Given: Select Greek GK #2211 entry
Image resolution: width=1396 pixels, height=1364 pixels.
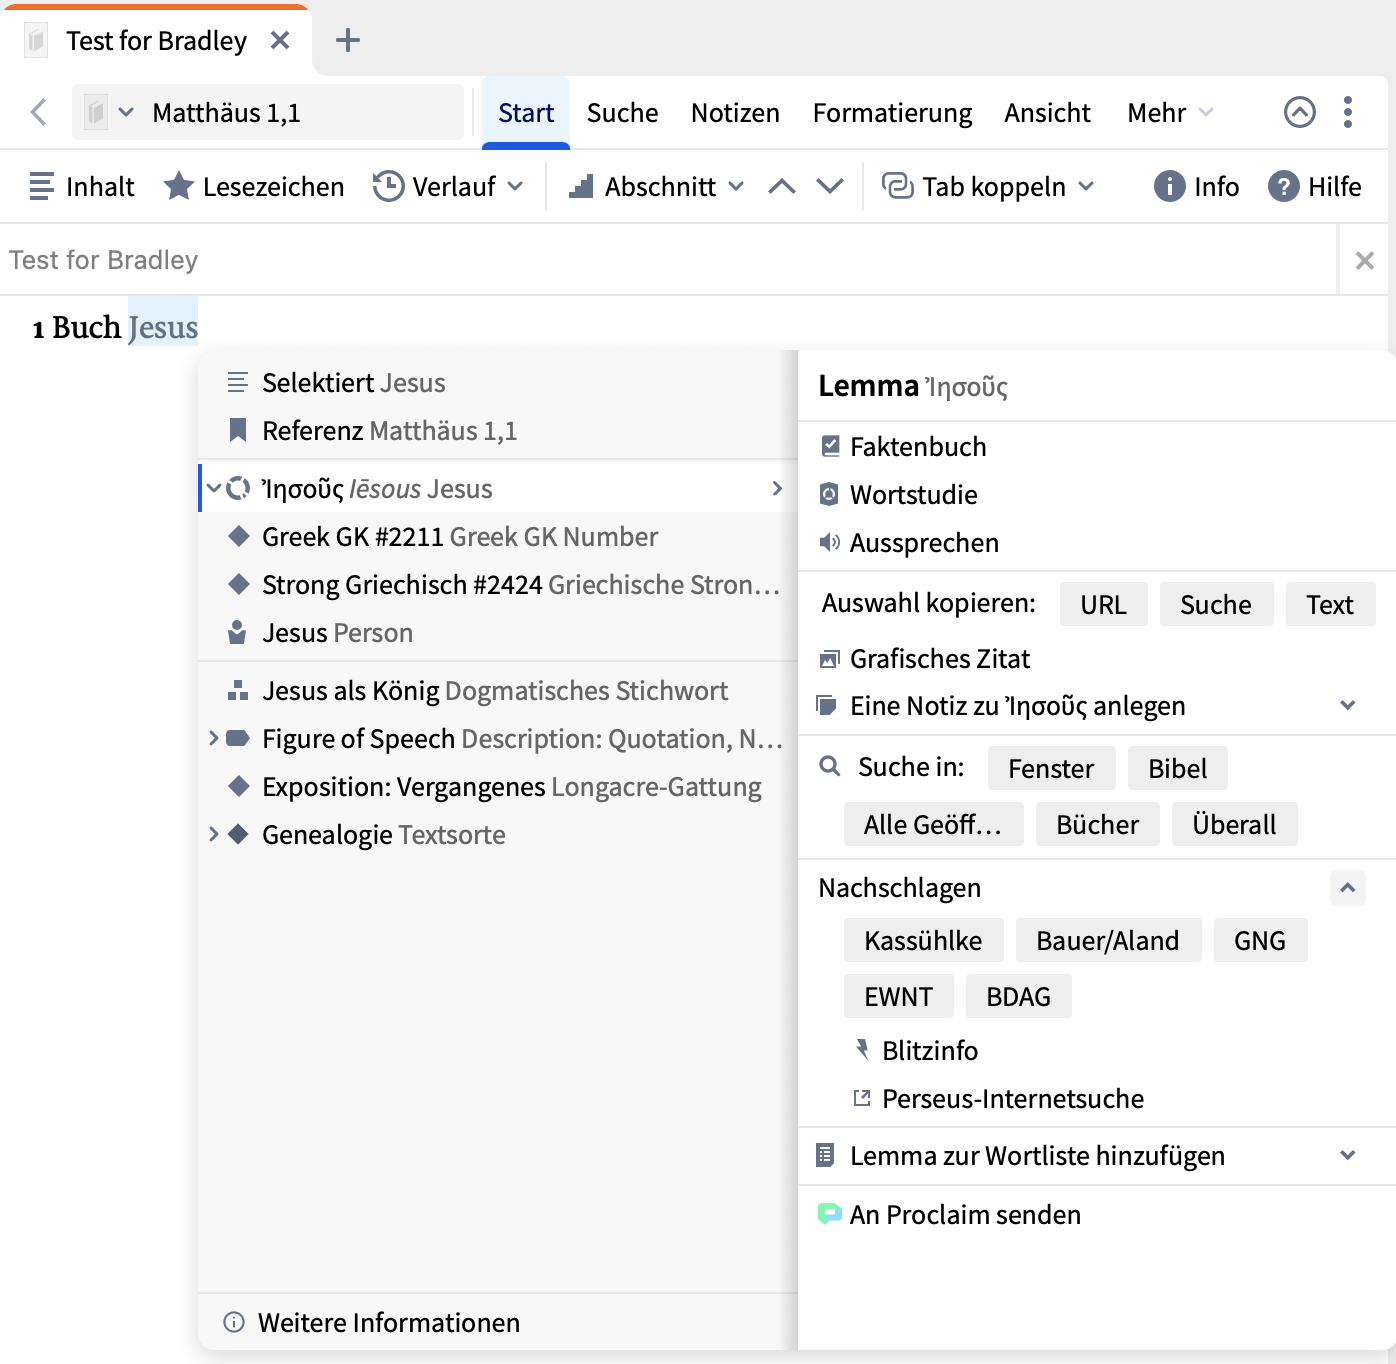Looking at the screenshot, I should 498,537.
